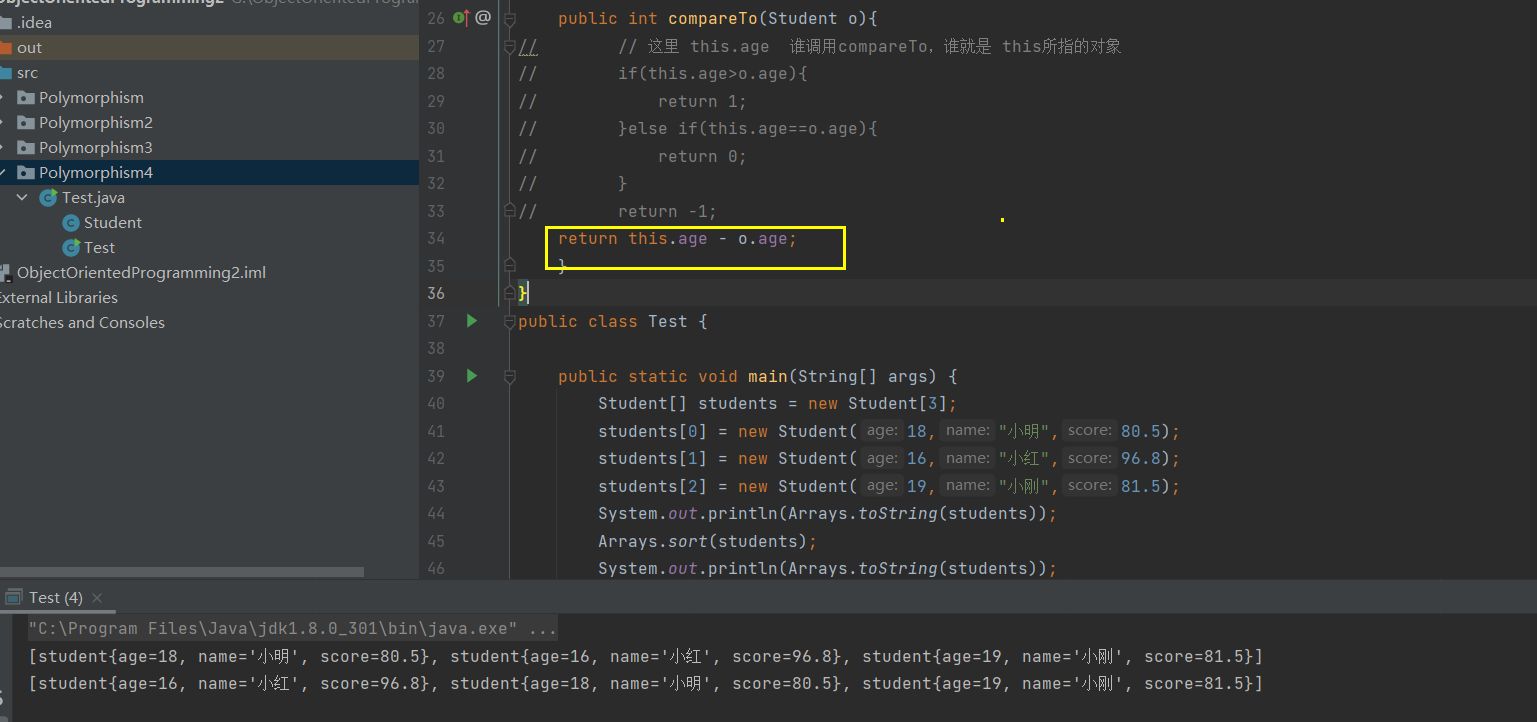Screen dimensions: 1537x722
Task: Click 'return this.age - o.age;' on line 34
Action: [x=678, y=238]
